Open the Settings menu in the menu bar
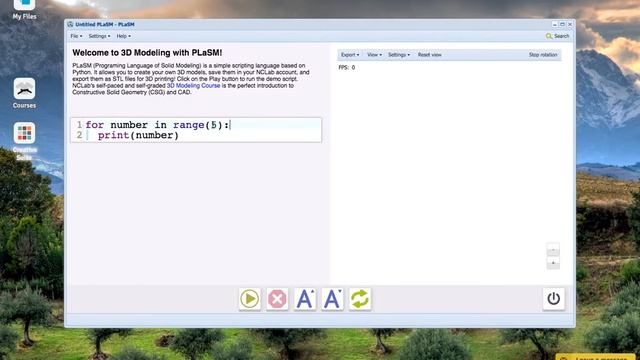Image resolution: width=640 pixels, height=360 pixels. pos(99,36)
